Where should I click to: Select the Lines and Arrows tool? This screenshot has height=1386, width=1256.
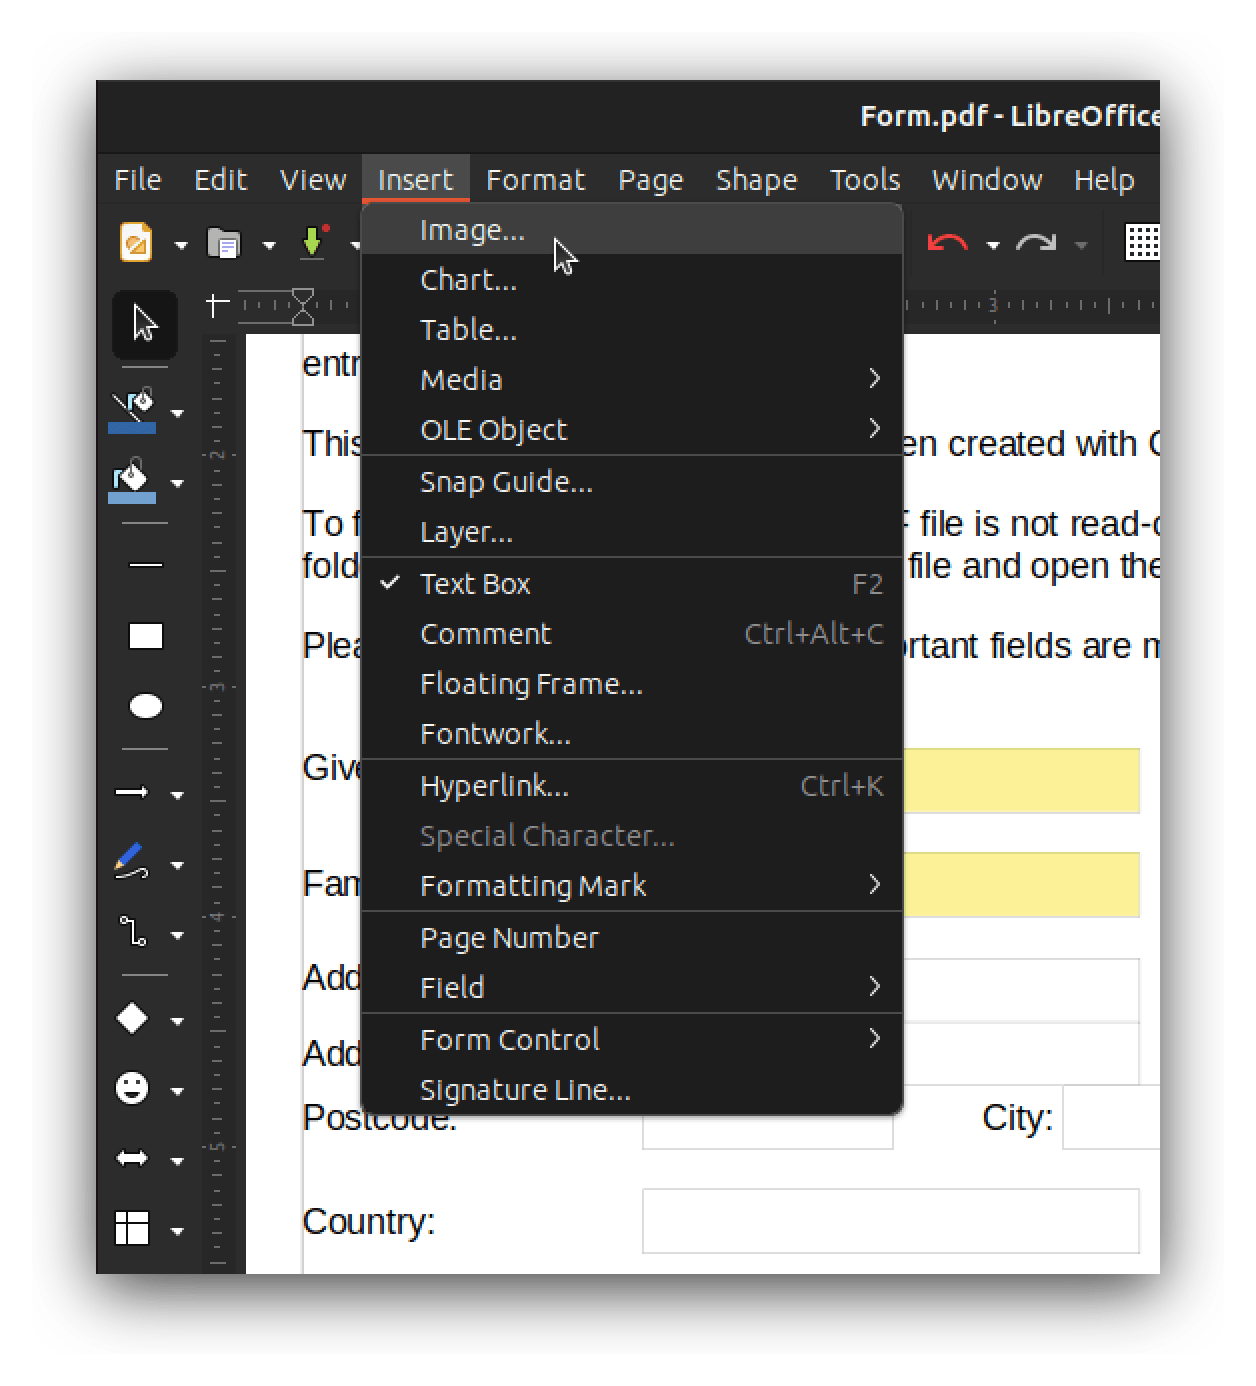coord(133,793)
